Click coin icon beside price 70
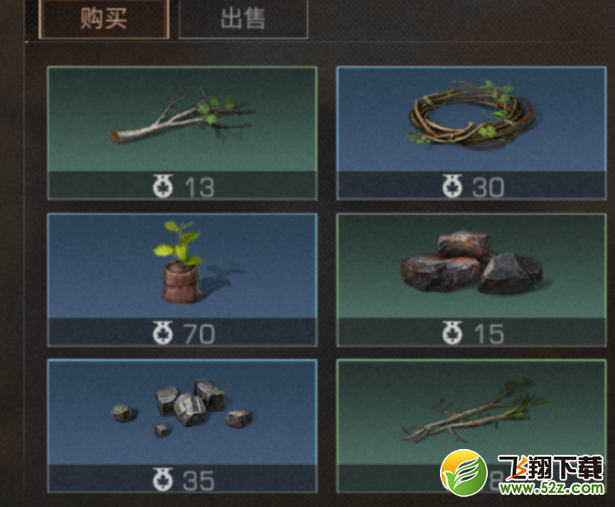The height and width of the screenshot is (507, 615). (x=163, y=333)
